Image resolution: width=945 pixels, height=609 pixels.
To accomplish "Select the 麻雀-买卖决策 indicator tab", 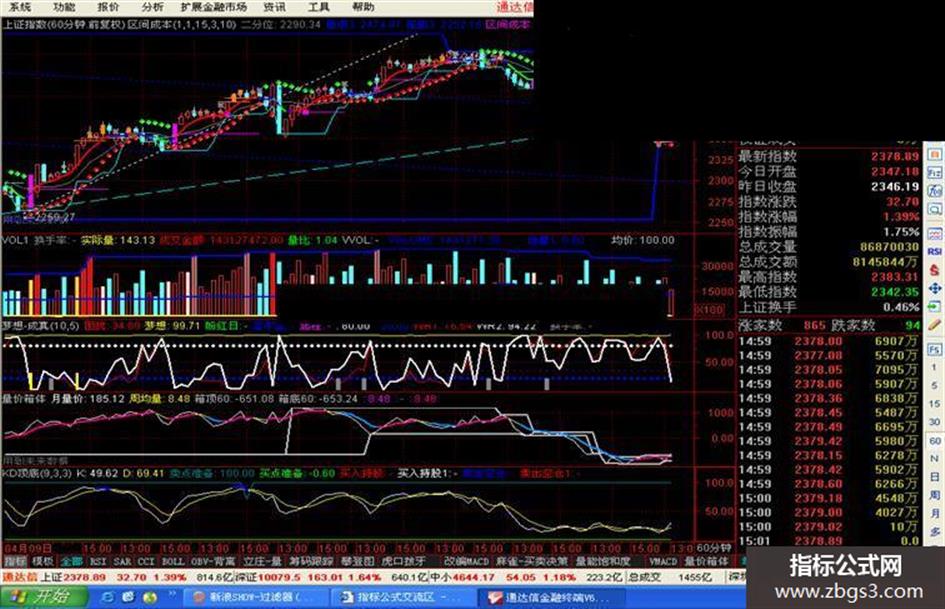I will click(532, 561).
